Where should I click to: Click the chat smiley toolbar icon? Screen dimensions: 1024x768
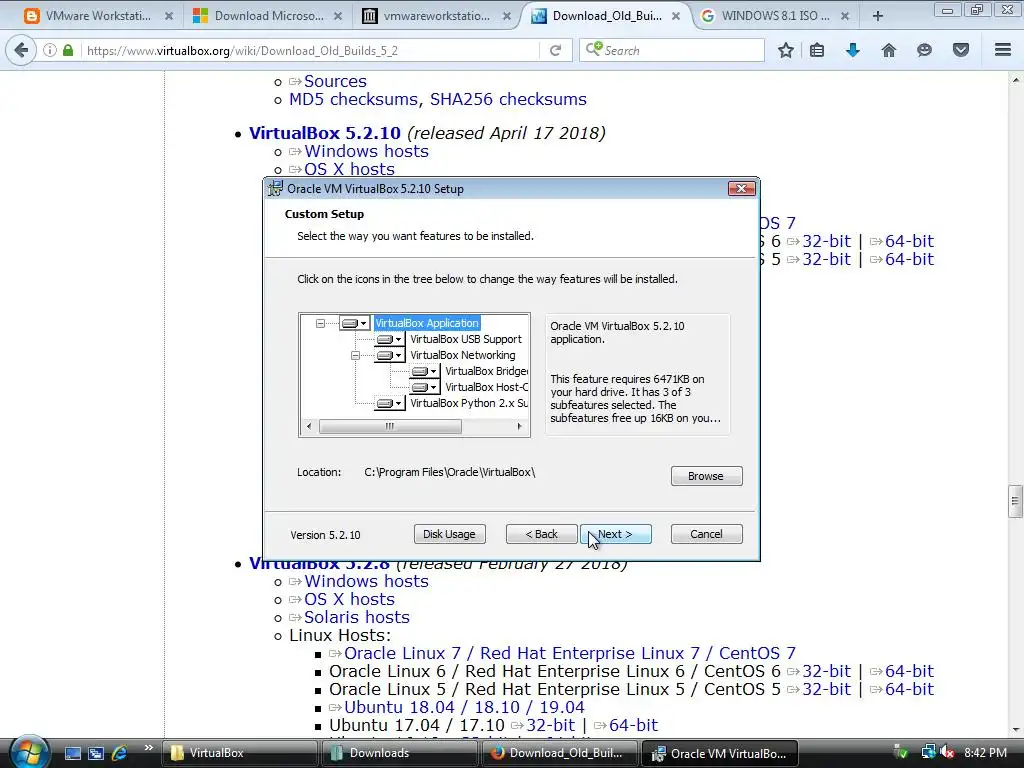pos(924,50)
